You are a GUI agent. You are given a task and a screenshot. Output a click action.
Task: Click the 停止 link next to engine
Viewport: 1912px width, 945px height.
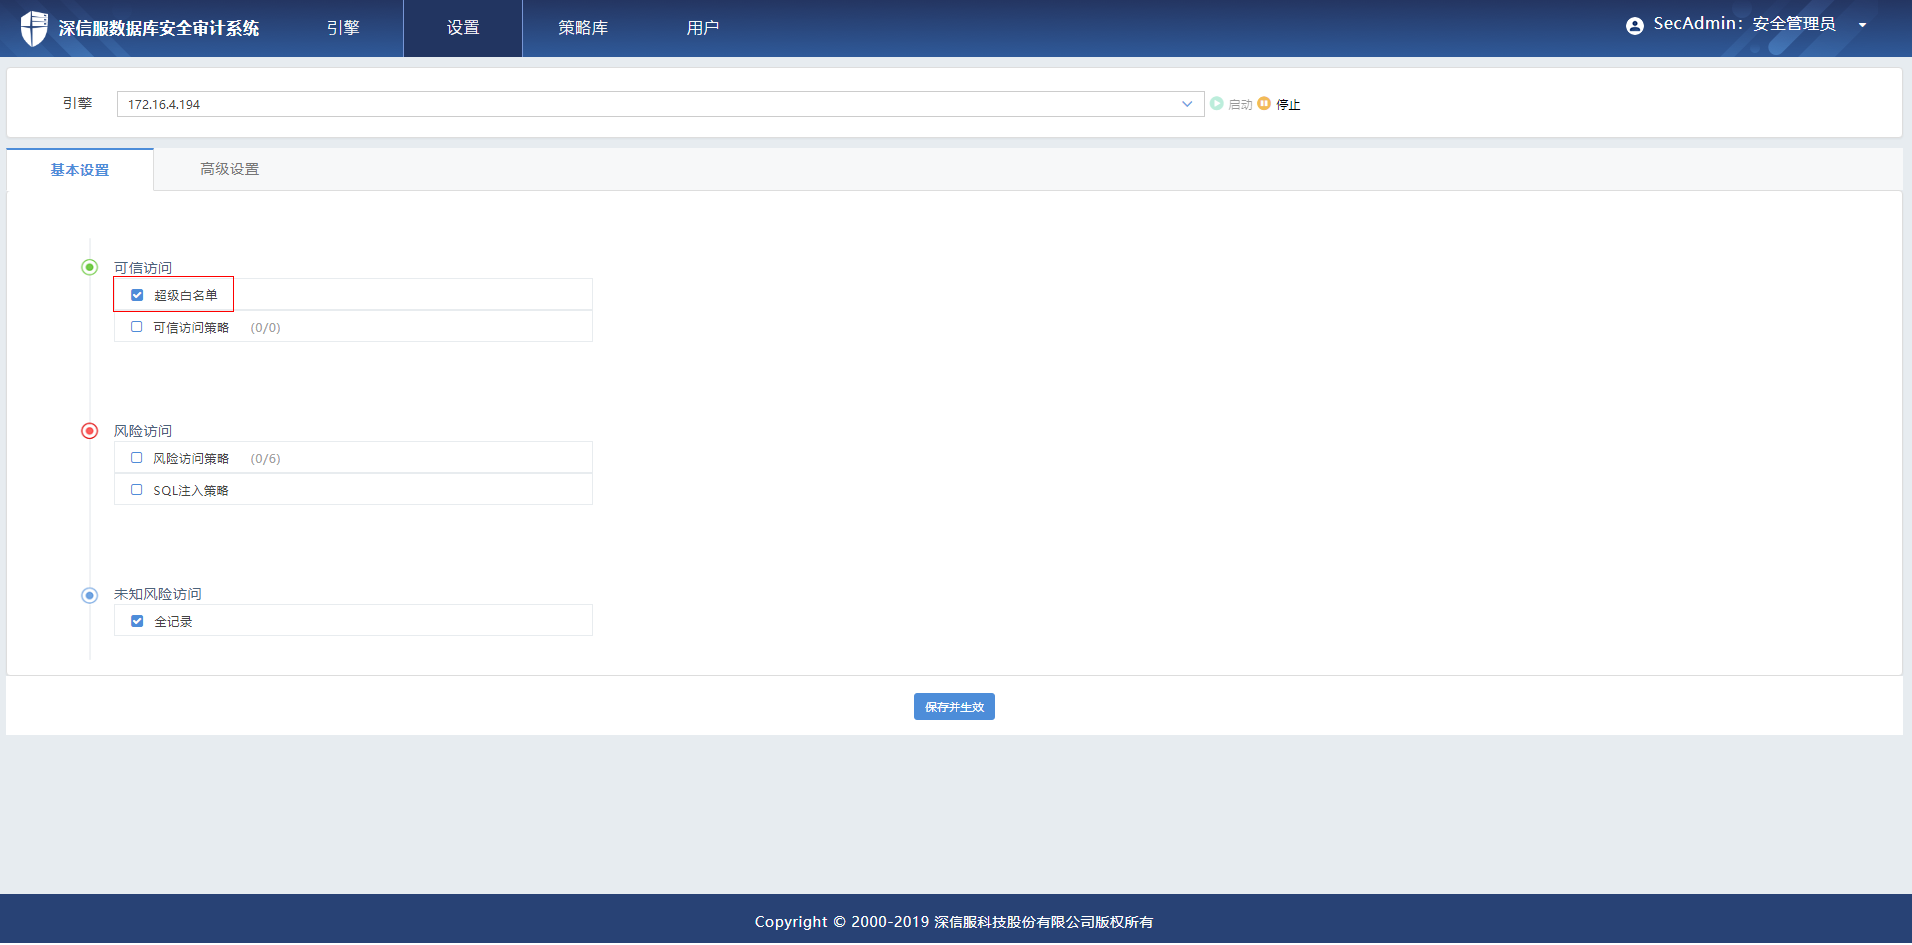(1288, 105)
